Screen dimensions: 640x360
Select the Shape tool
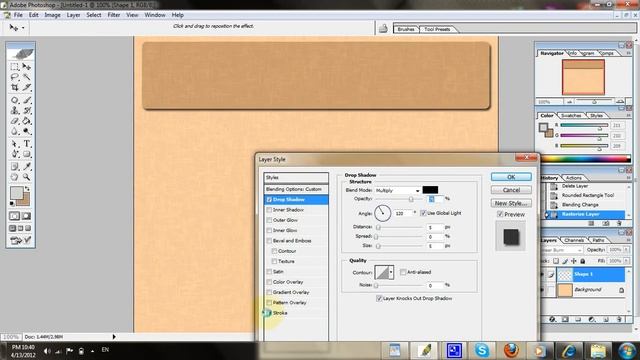pos(27,154)
